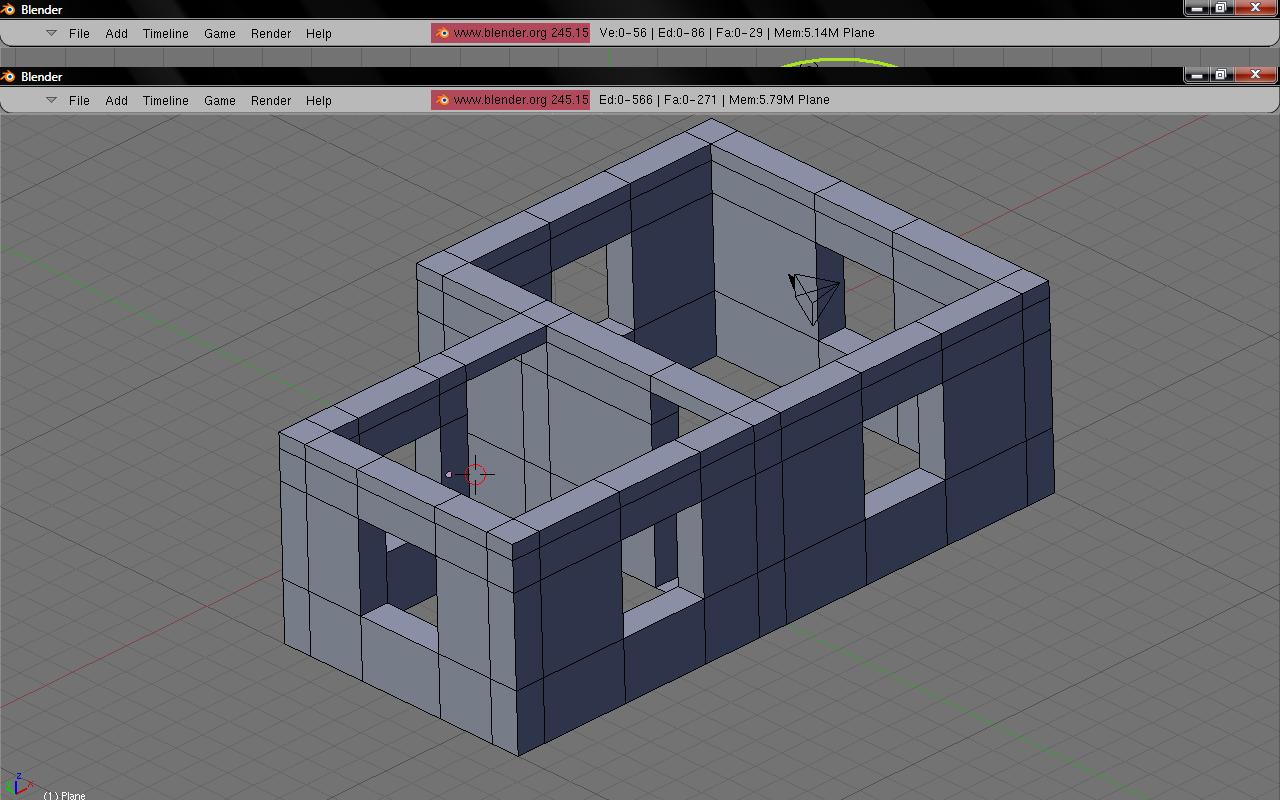Open the Add menu in the back Blender window
The image size is (1280, 800).
point(116,33)
